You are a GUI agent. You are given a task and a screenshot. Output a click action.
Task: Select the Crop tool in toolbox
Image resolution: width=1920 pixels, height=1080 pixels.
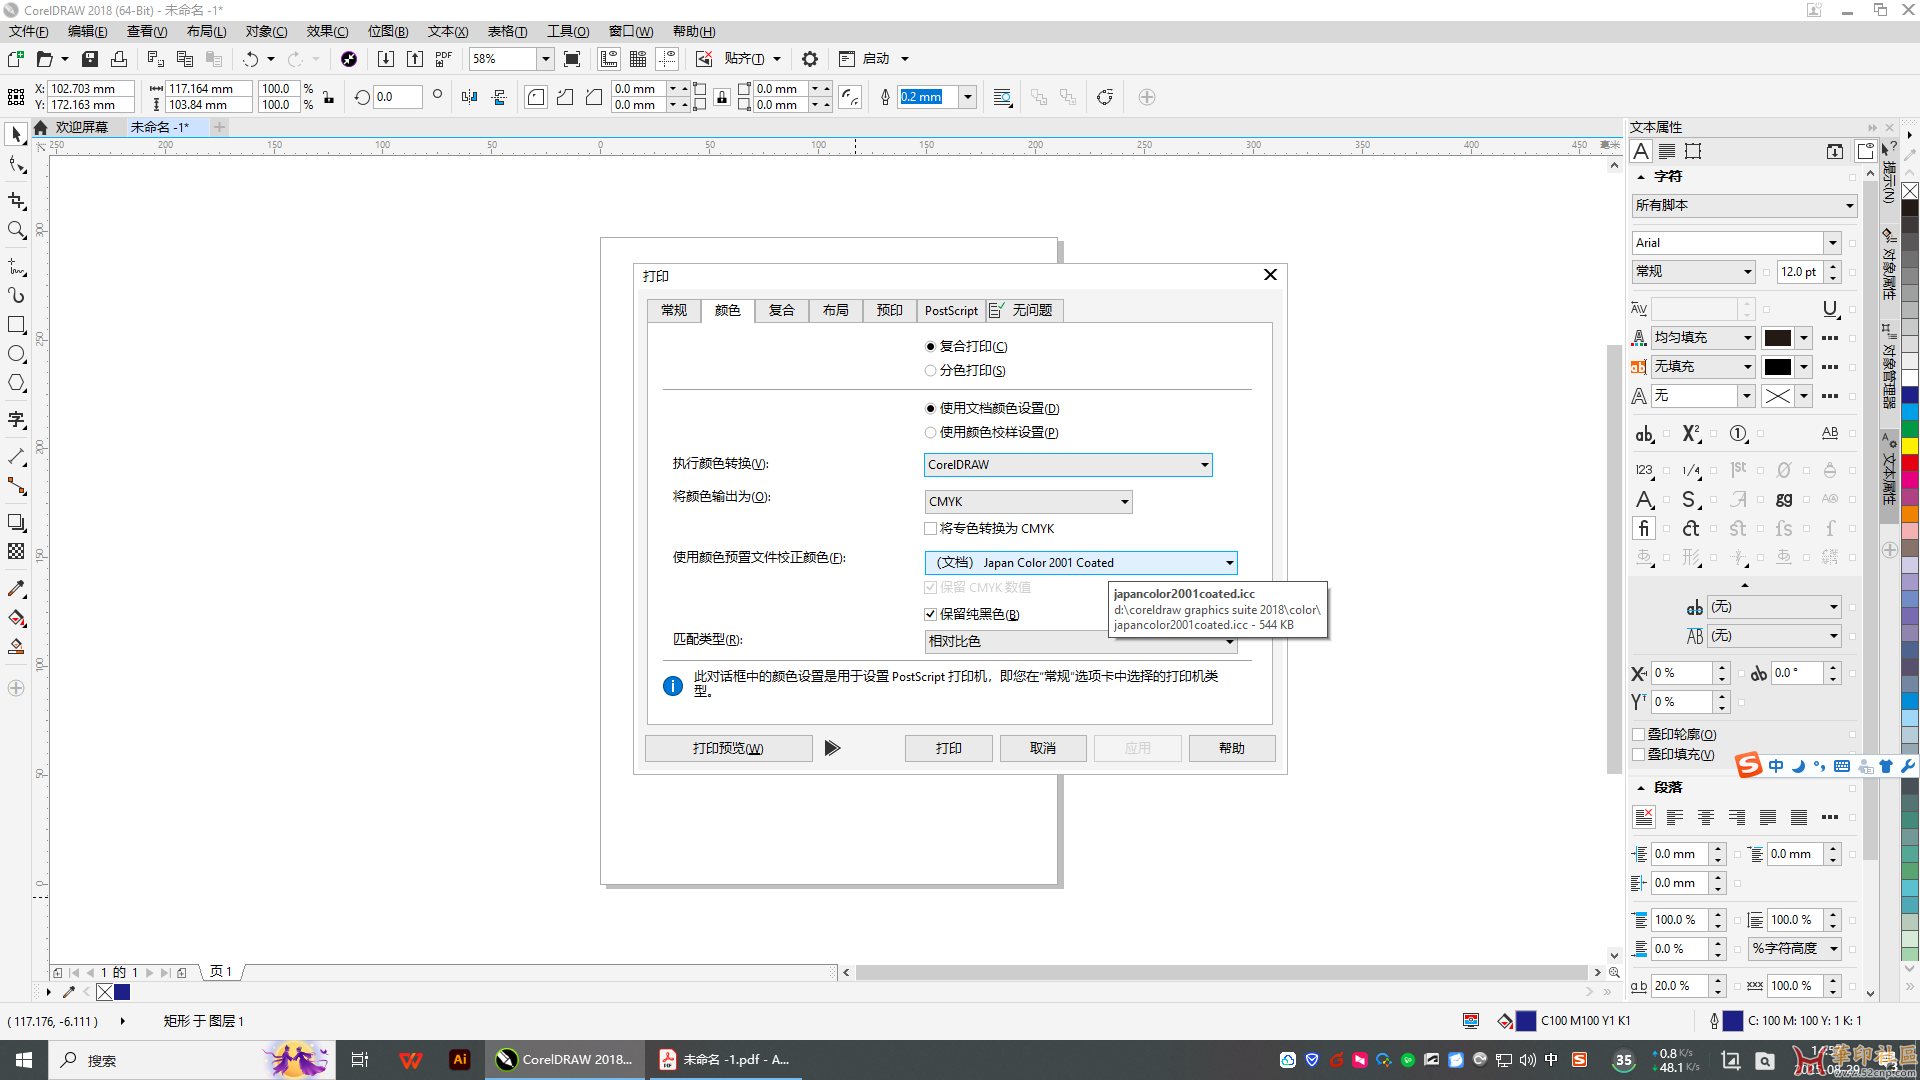(x=16, y=201)
